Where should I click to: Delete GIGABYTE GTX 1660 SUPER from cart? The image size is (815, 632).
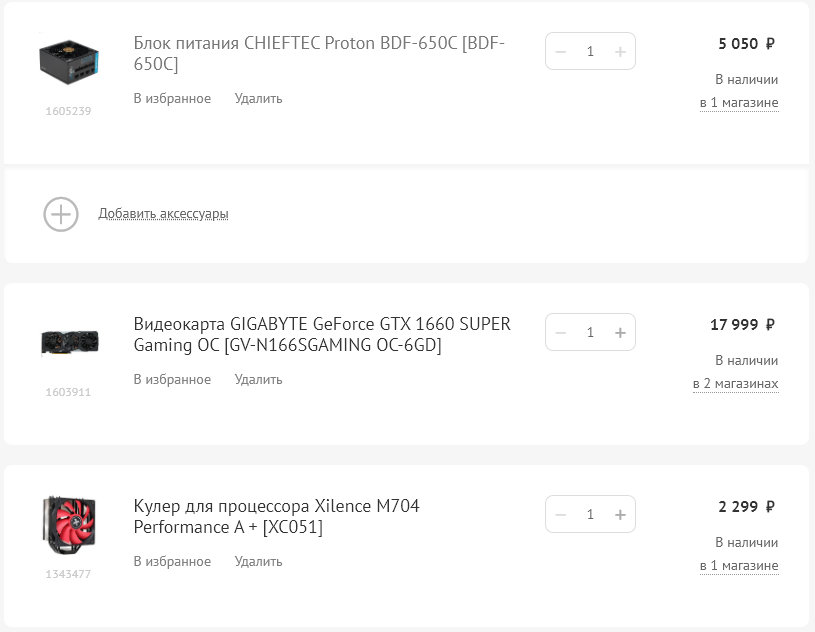tap(258, 380)
